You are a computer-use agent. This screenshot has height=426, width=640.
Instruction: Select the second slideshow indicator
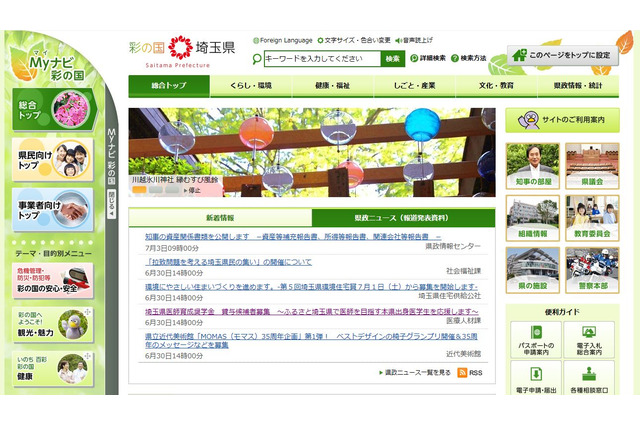(156, 190)
